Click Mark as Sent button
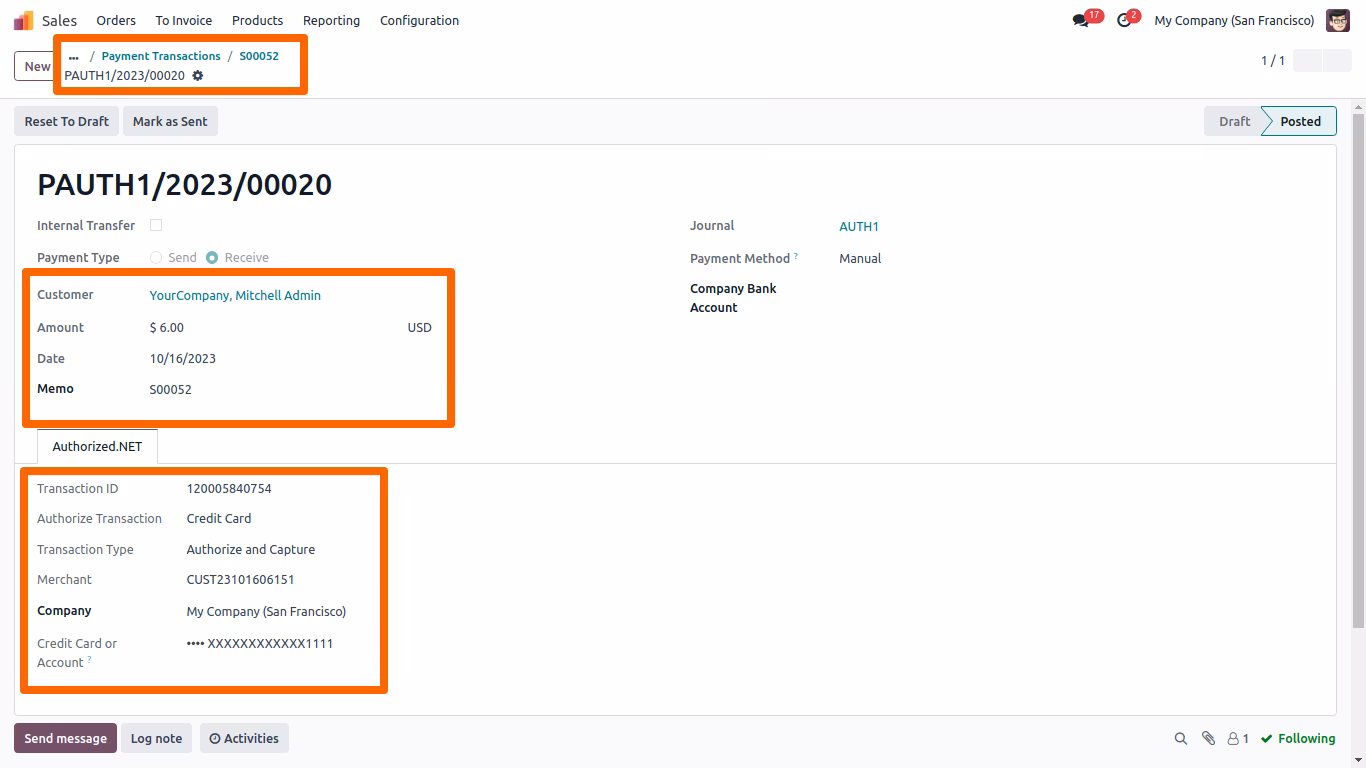Screen dimensions: 1366x768 click(x=170, y=121)
